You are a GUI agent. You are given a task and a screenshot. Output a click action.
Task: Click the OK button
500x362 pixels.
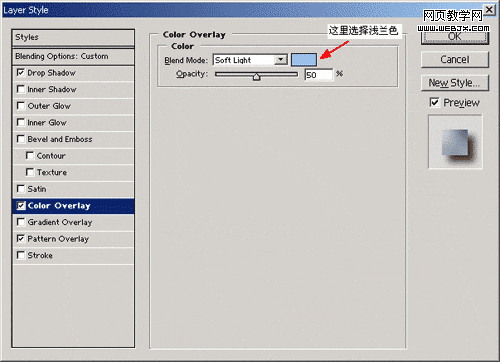click(455, 36)
